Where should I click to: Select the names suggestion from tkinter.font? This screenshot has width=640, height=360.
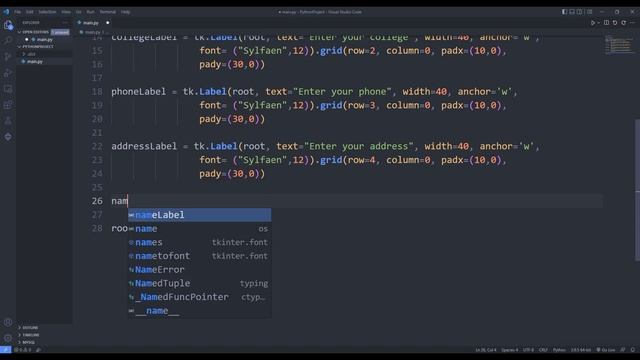200,242
